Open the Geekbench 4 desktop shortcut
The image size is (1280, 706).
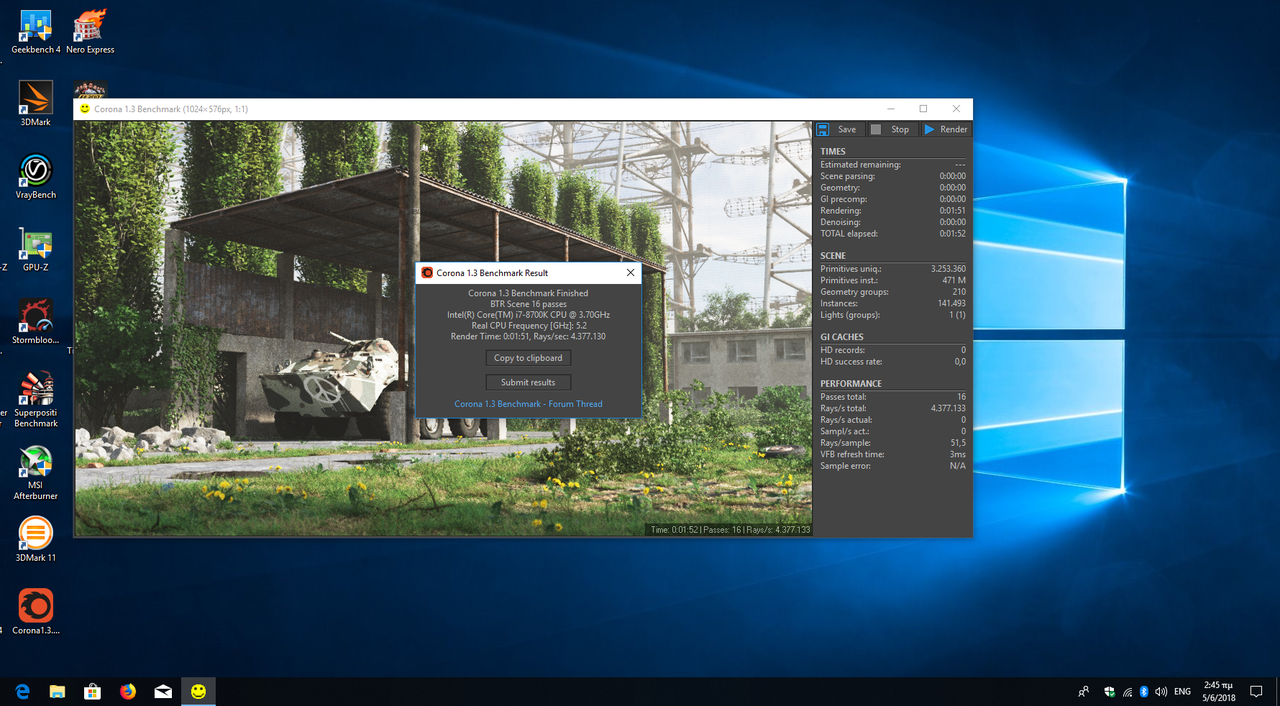point(36,32)
